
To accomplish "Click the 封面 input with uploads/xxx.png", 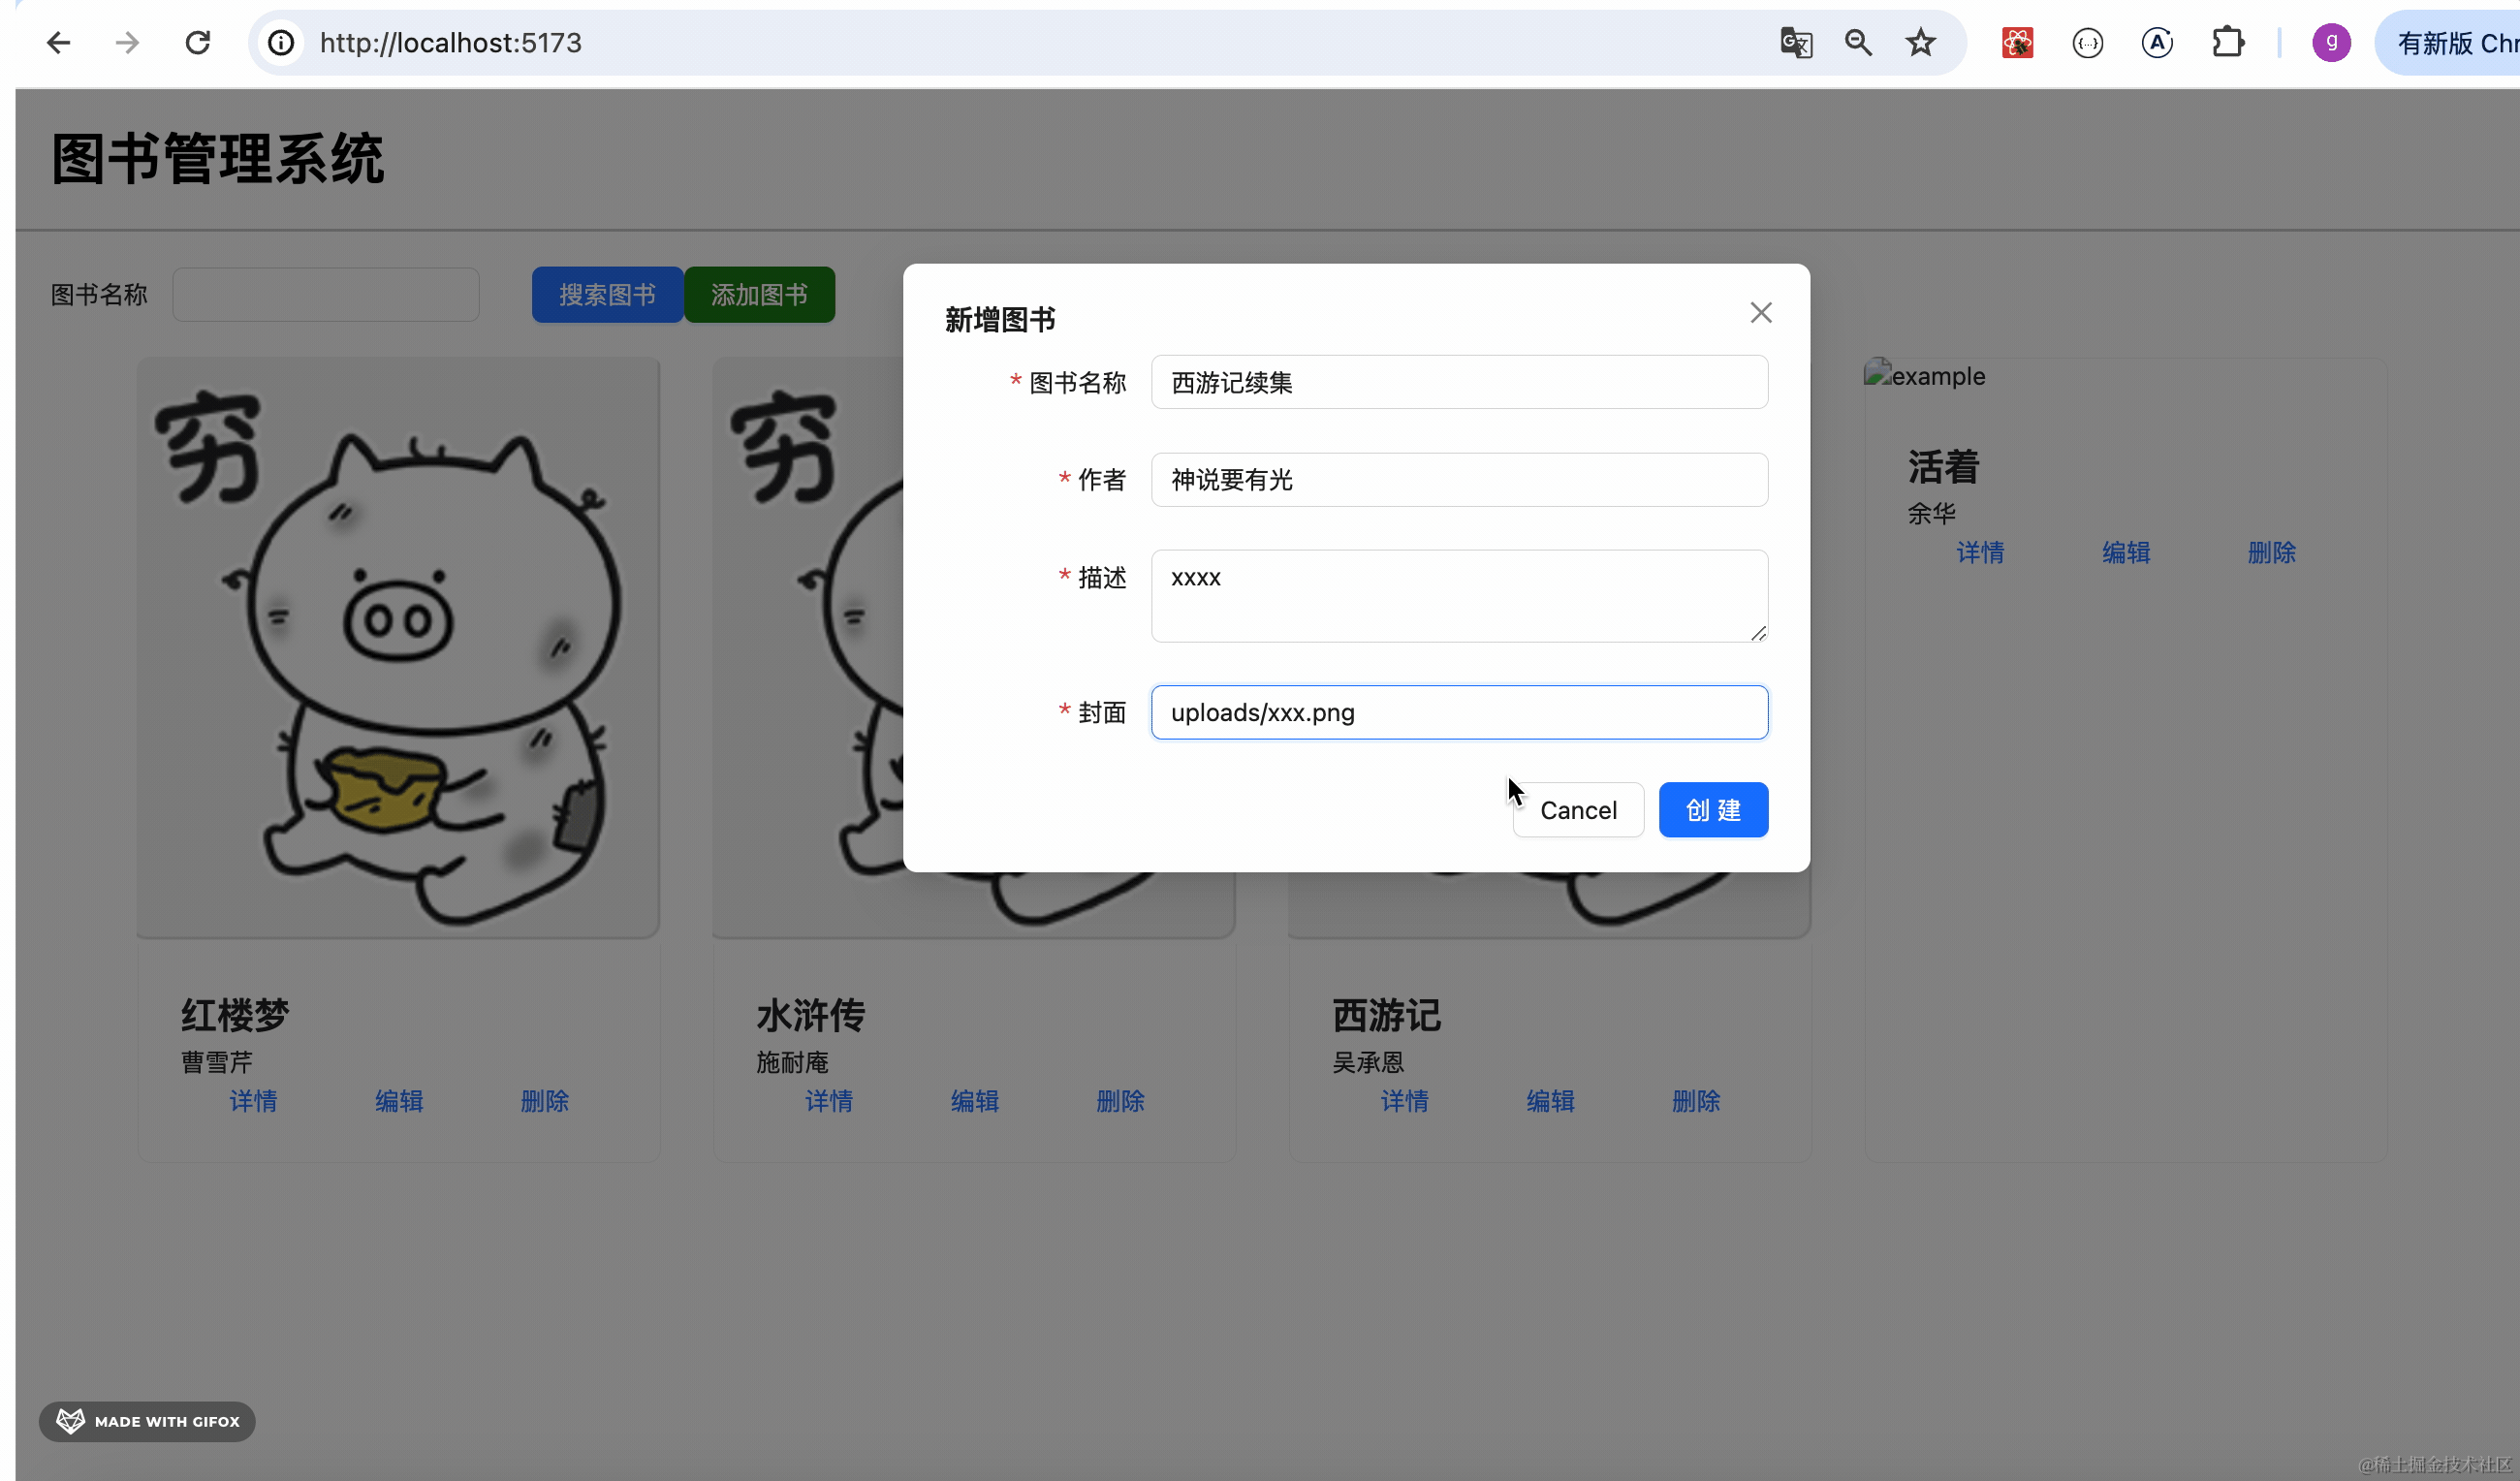I will [1458, 713].
